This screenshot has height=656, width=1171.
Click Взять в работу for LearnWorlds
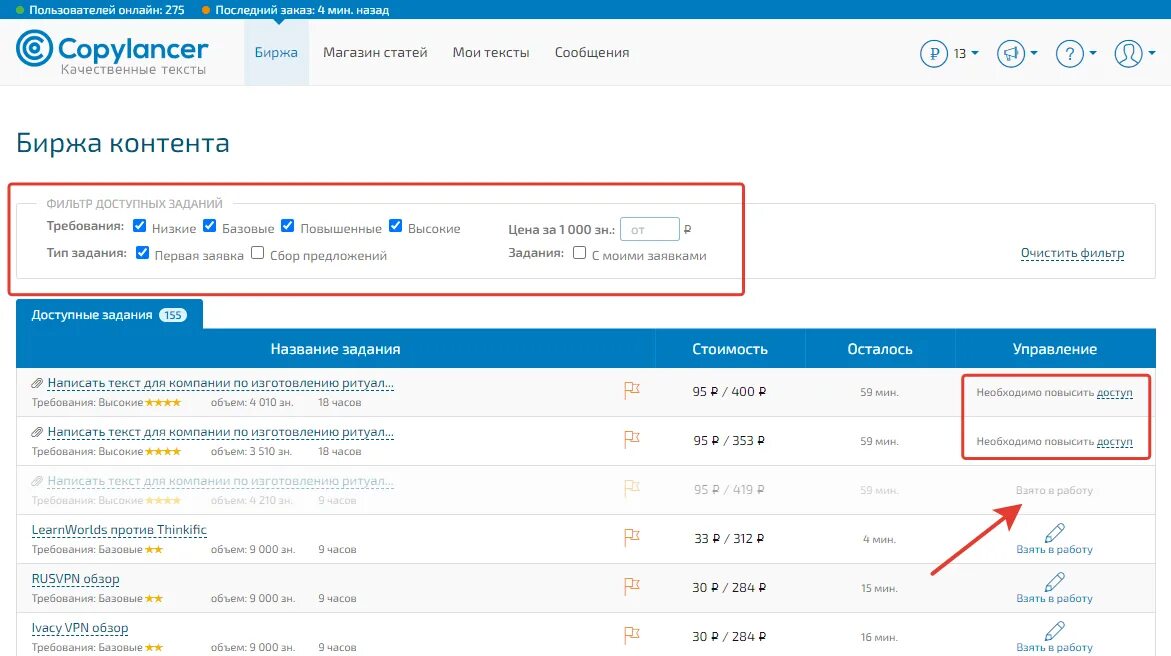click(x=1054, y=549)
